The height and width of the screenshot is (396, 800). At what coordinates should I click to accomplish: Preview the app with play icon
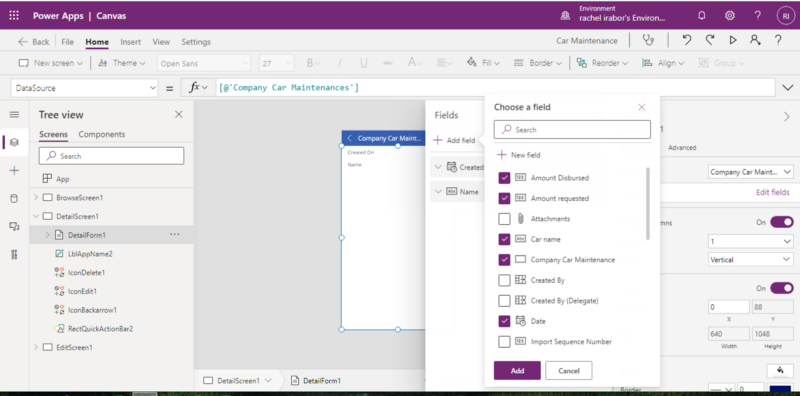pyautogui.click(x=733, y=40)
